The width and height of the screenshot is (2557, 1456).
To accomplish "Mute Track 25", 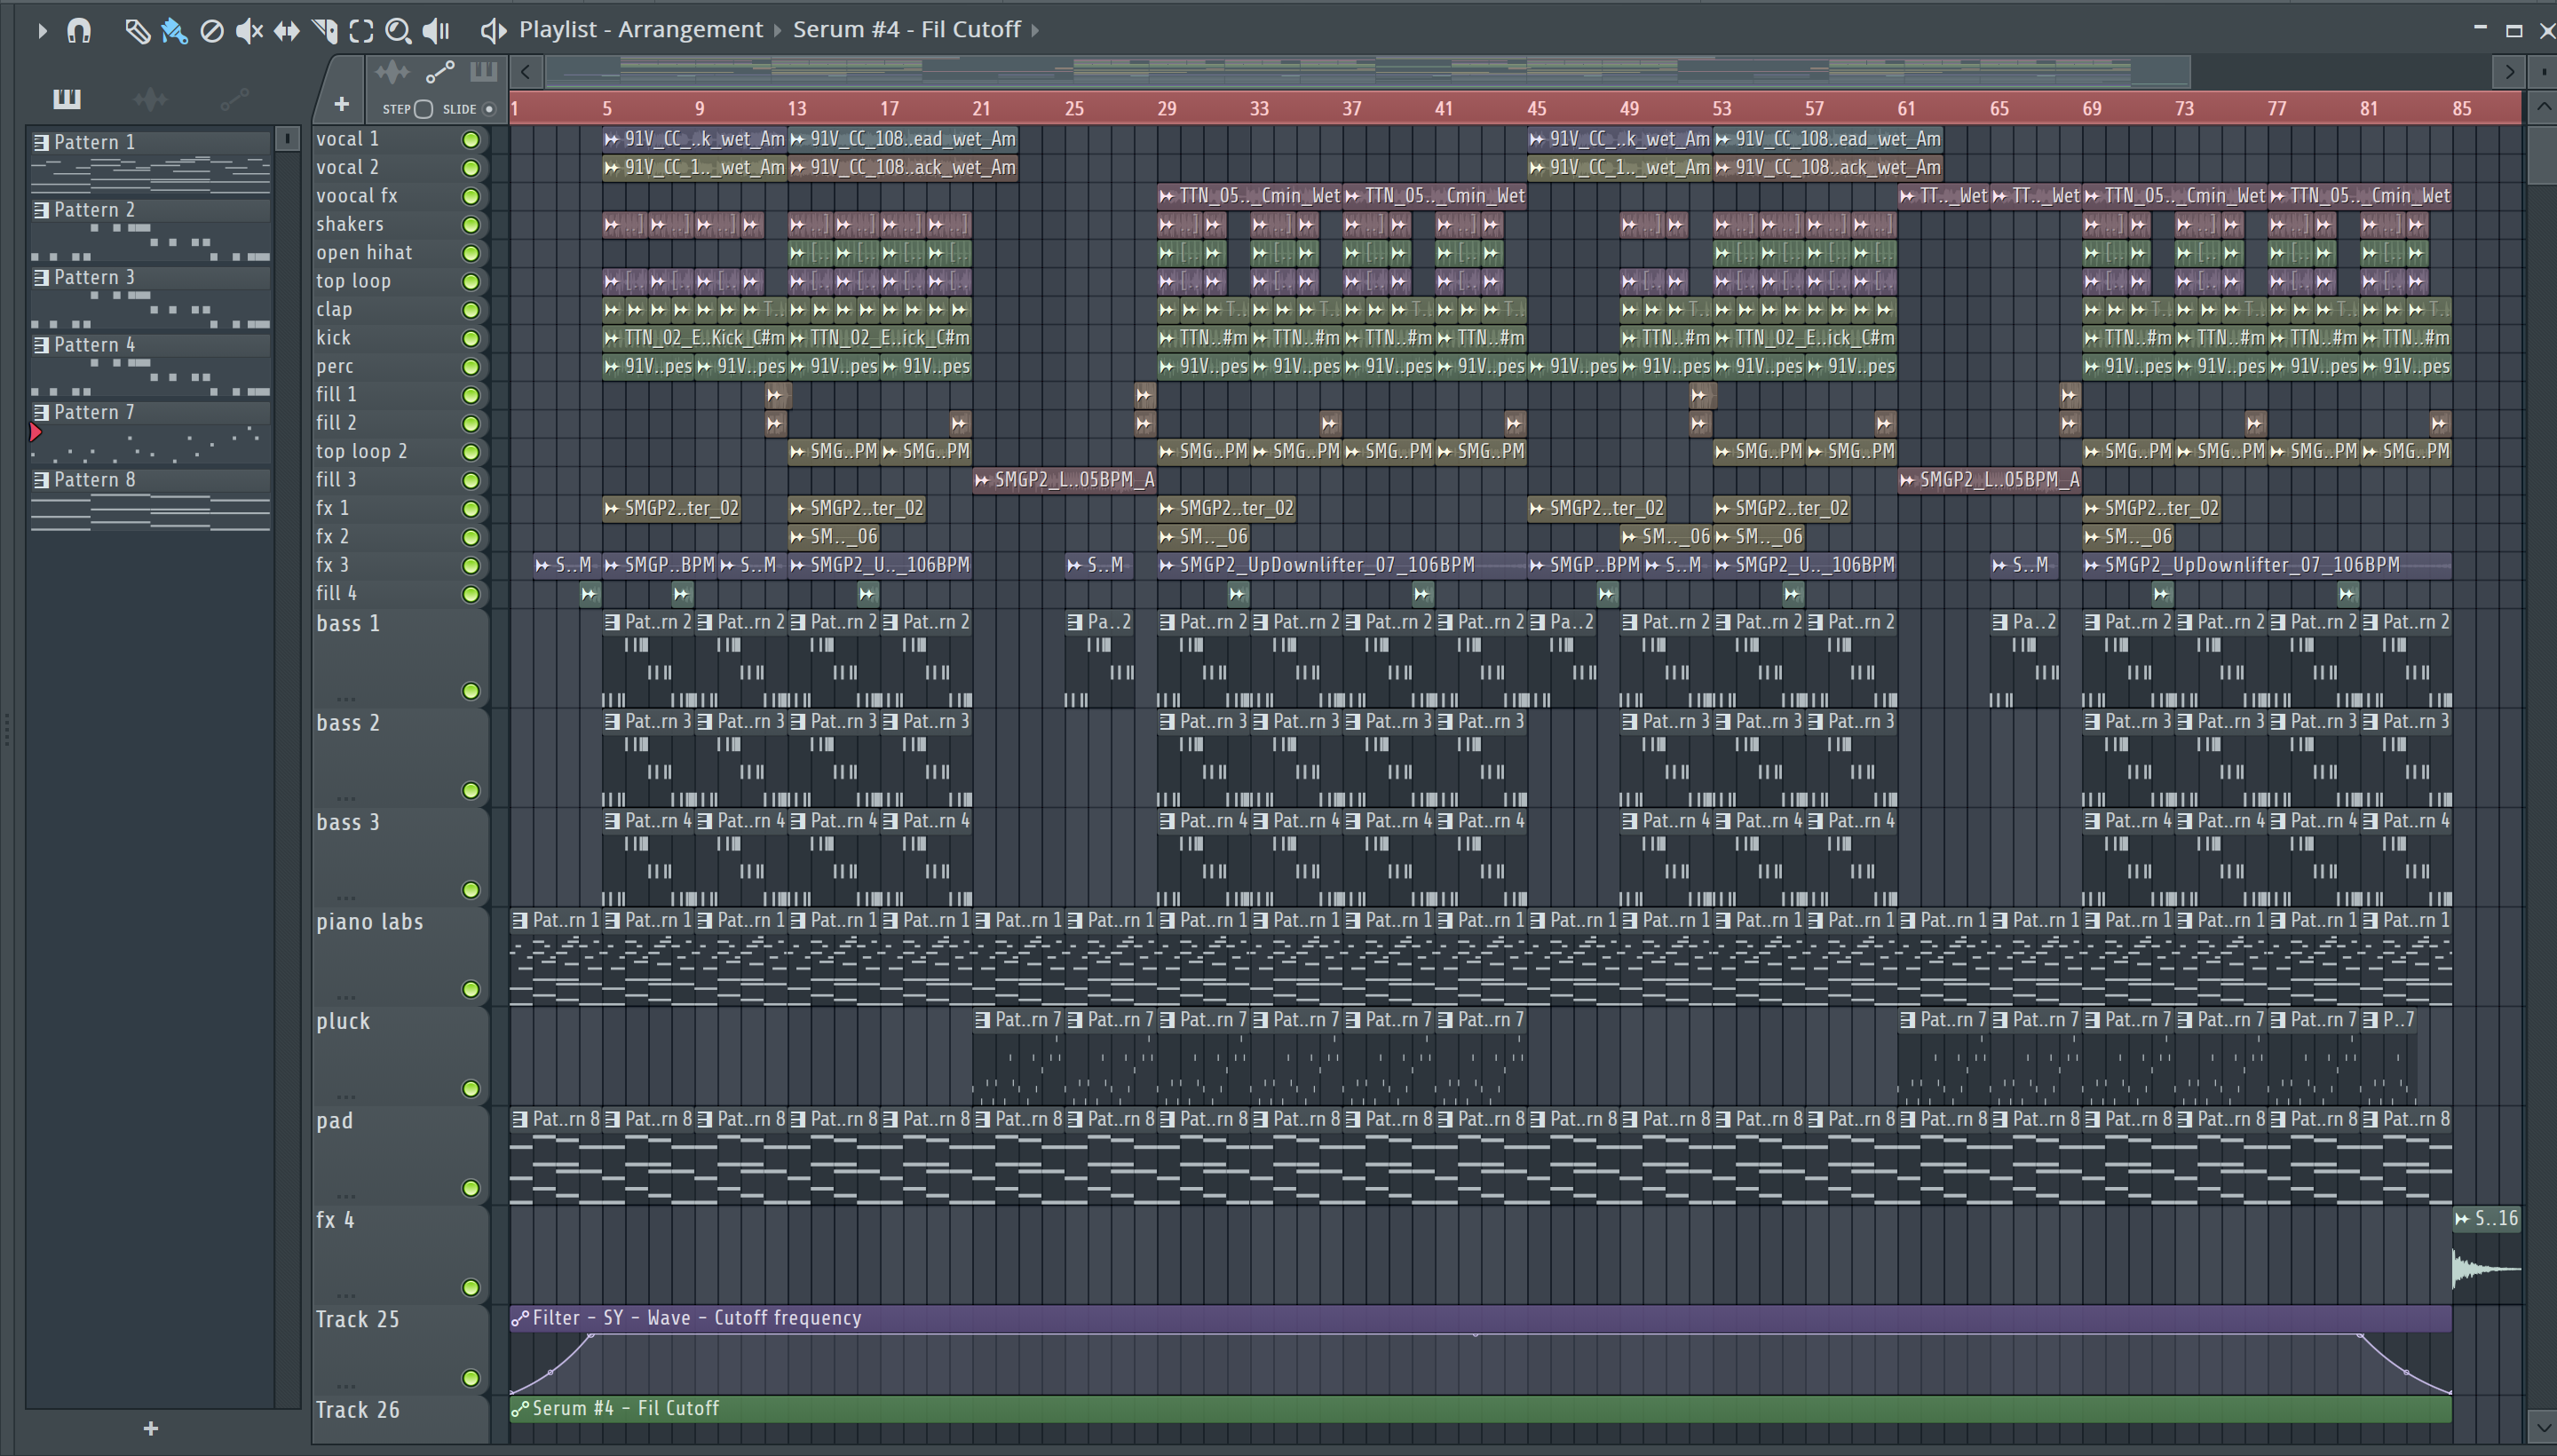I will coord(470,1378).
